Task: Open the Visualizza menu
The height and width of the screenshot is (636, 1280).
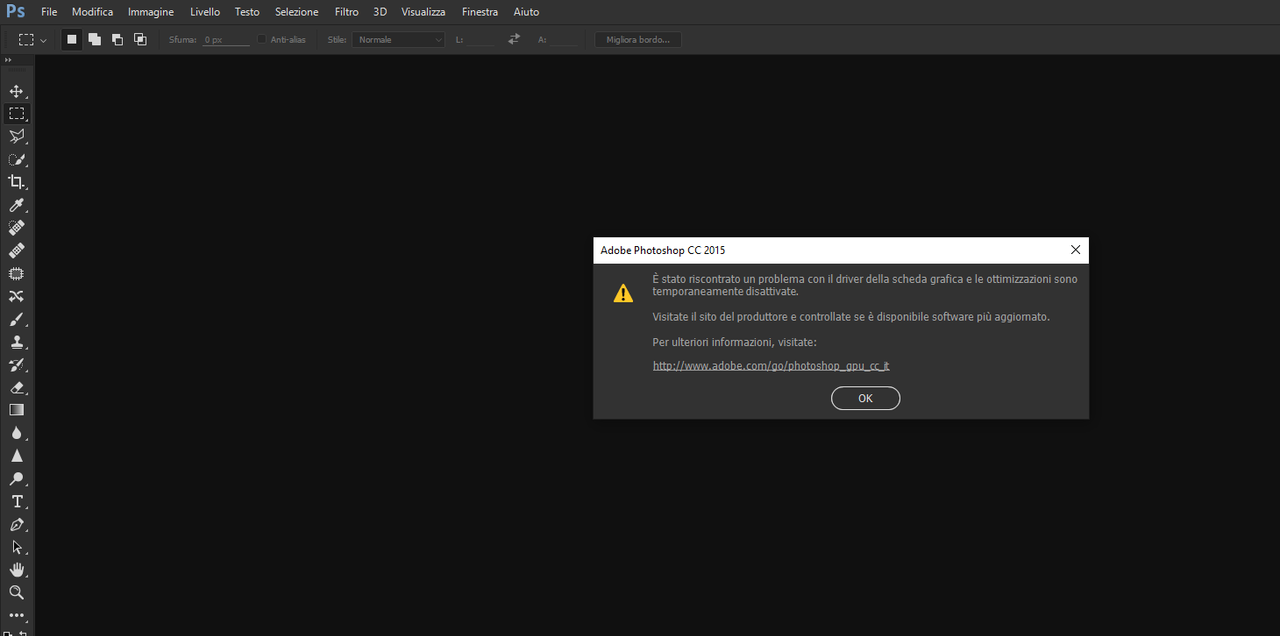Action: [424, 12]
